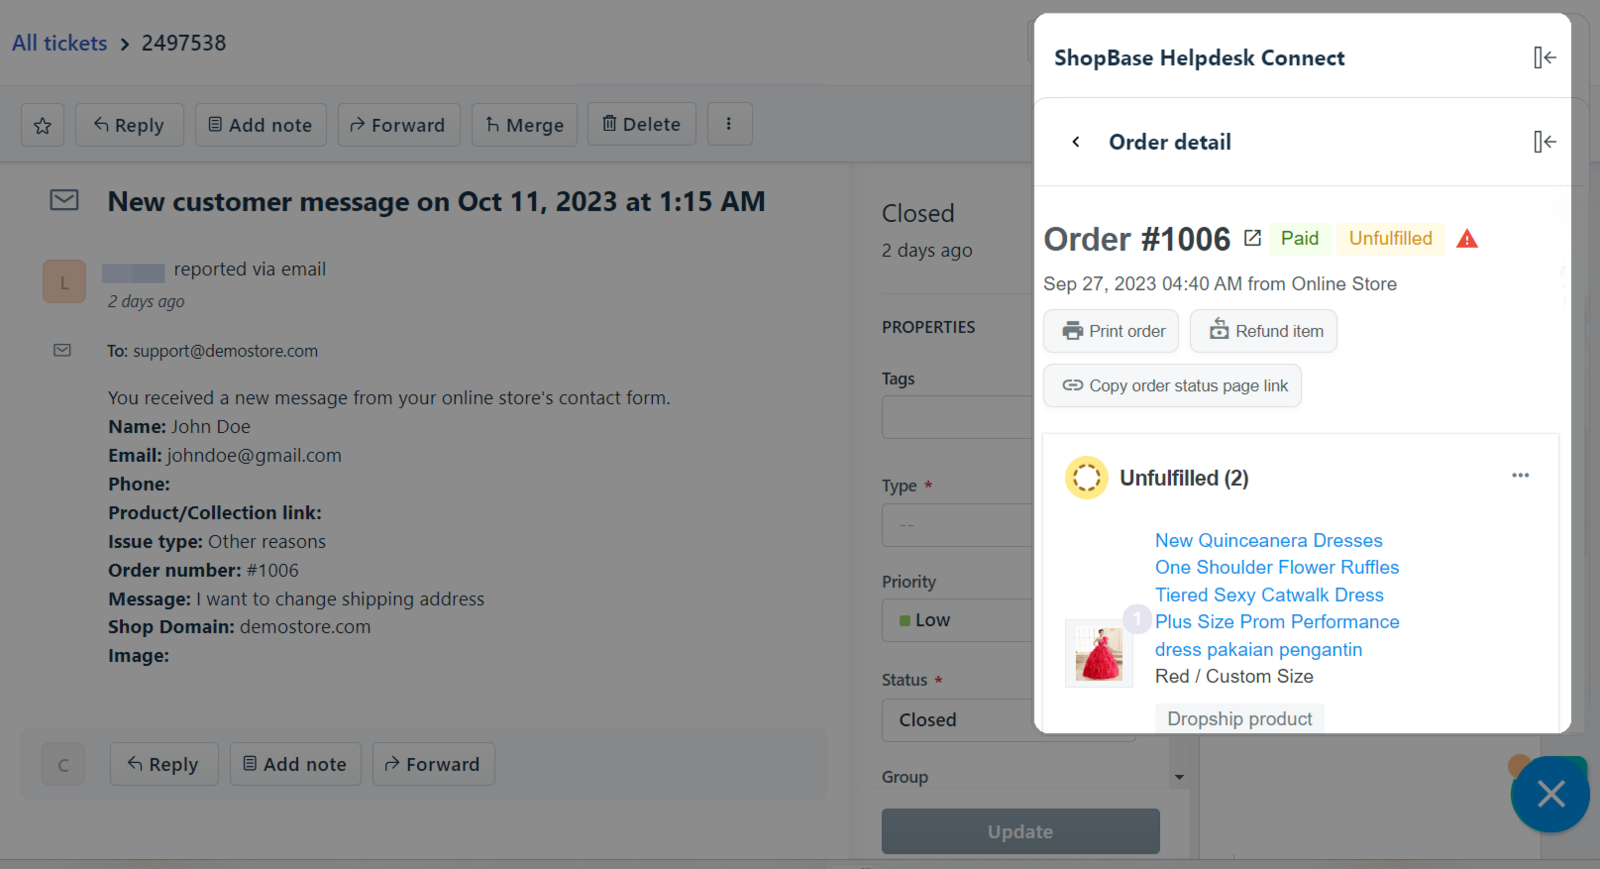Delete this ticket
1600x869 pixels.
641,125
